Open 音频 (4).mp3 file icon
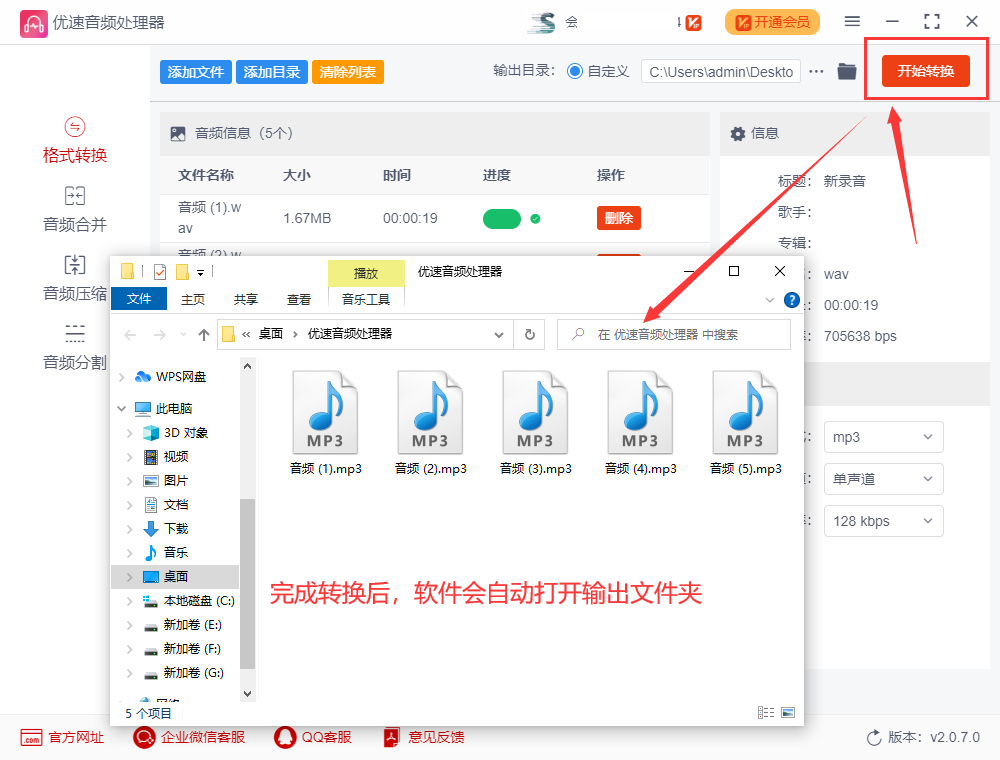The image size is (1000, 760). pyautogui.click(x=640, y=413)
